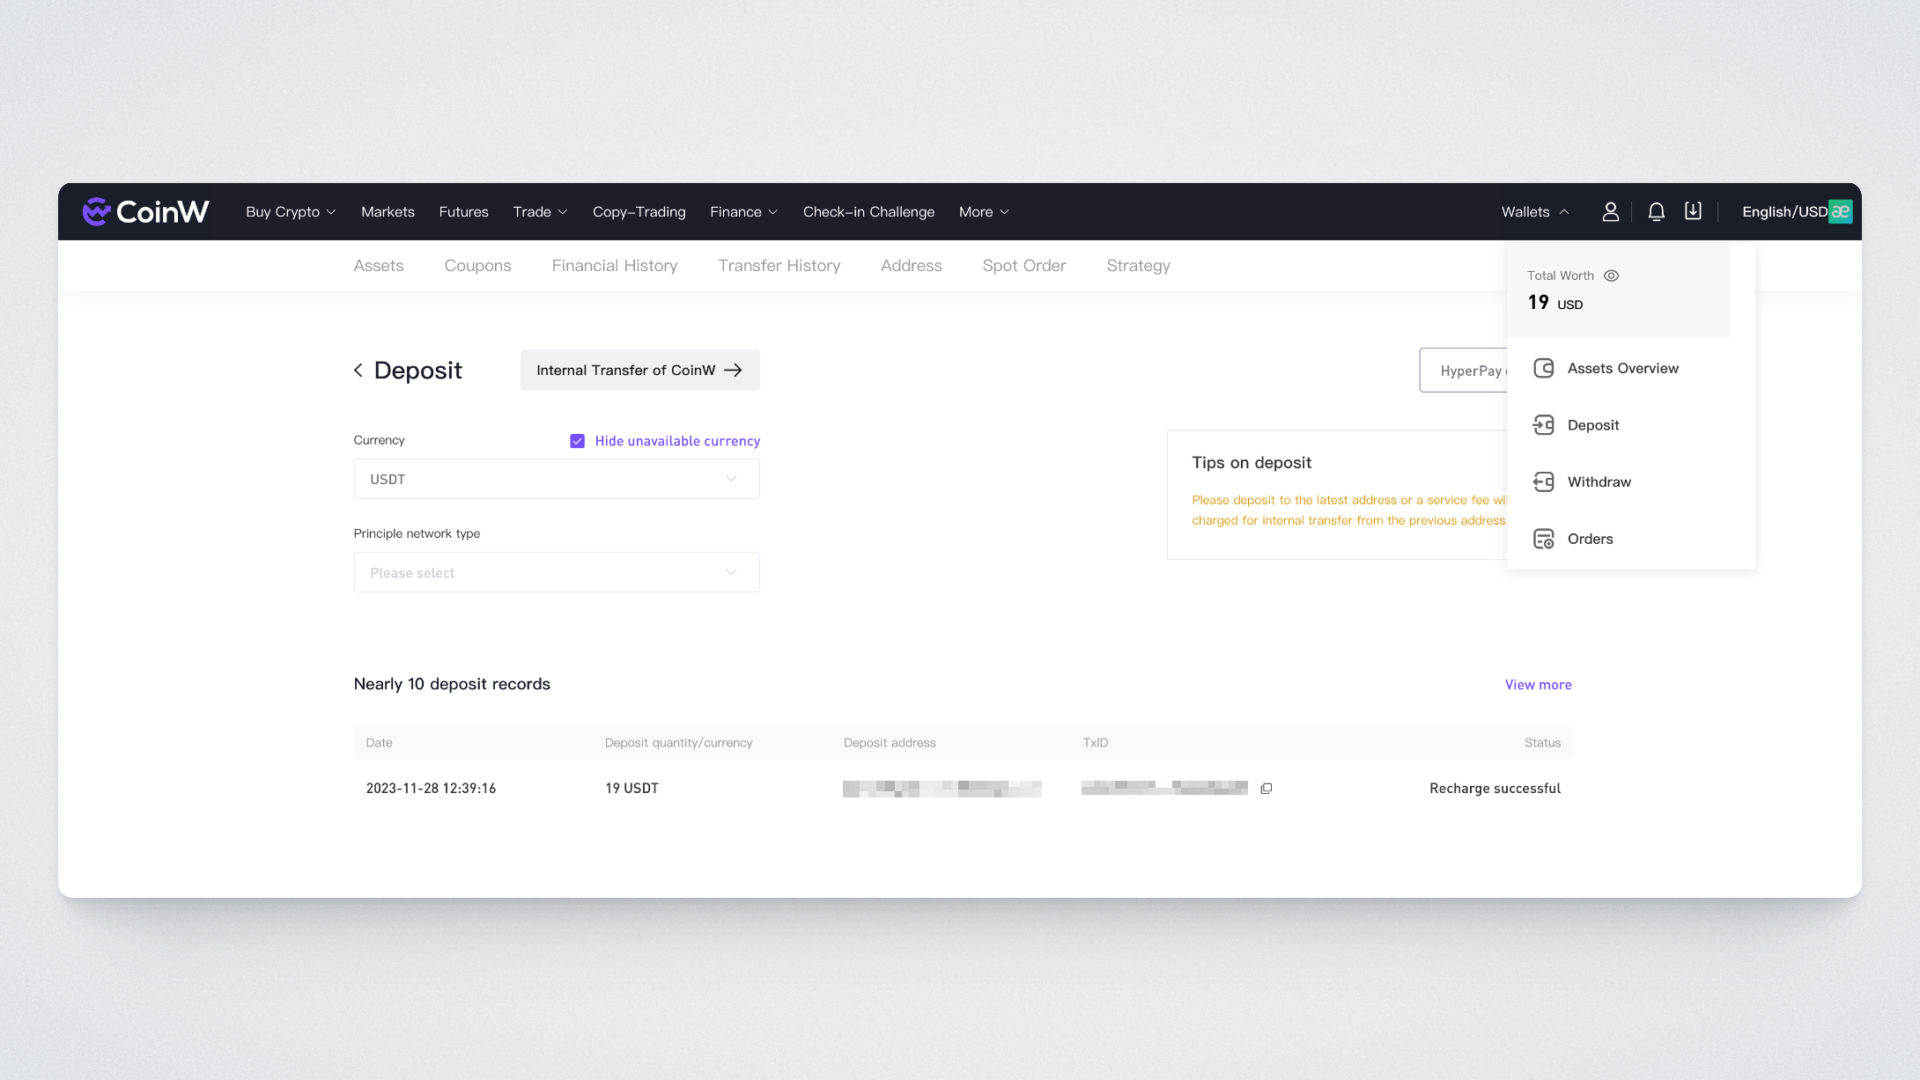Open the USDT currency dropdown
Image resolution: width=1920 pixels, height=1080 pixels.
[x=556, y=479]
